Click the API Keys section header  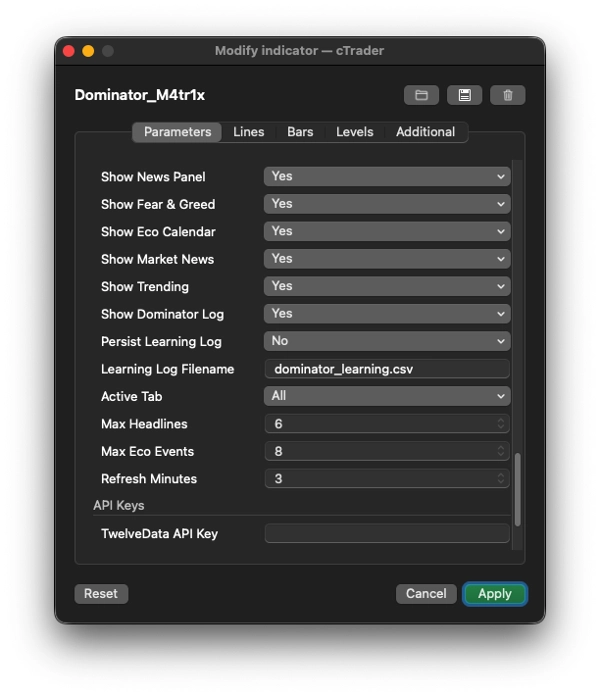tap(118, 506)
